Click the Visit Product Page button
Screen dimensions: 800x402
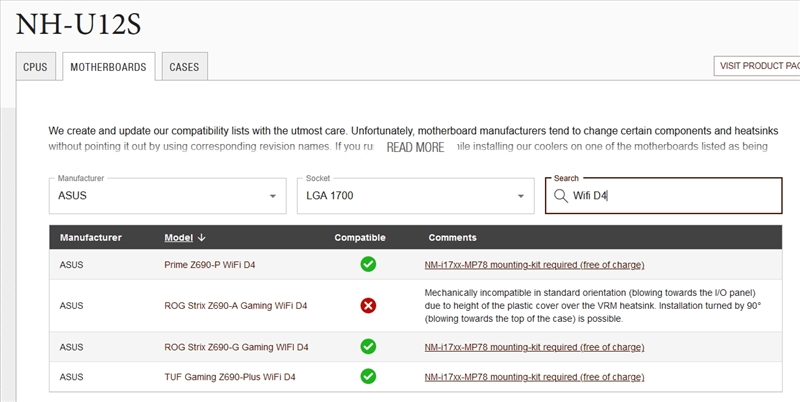(x=757, y=66)
